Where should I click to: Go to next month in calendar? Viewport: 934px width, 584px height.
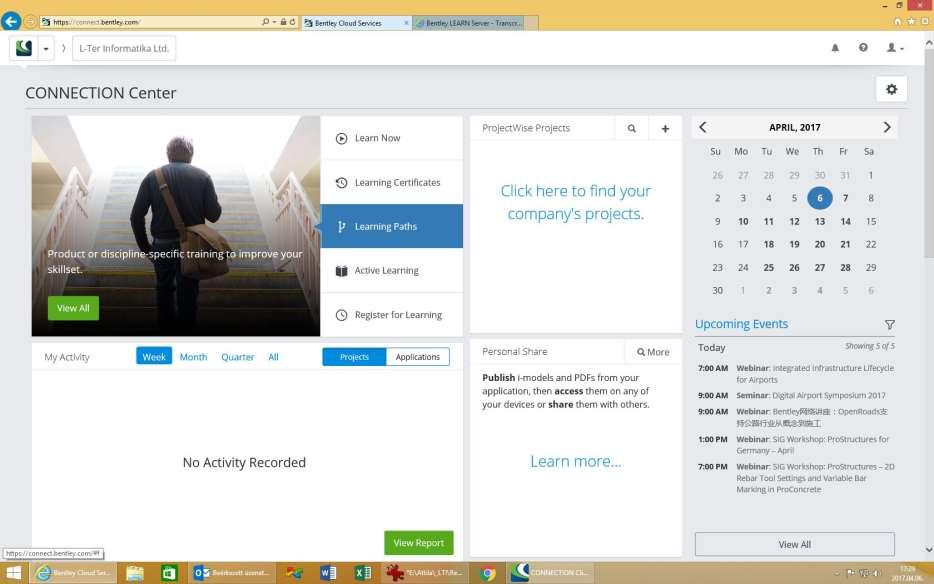(x=887, y=127)
